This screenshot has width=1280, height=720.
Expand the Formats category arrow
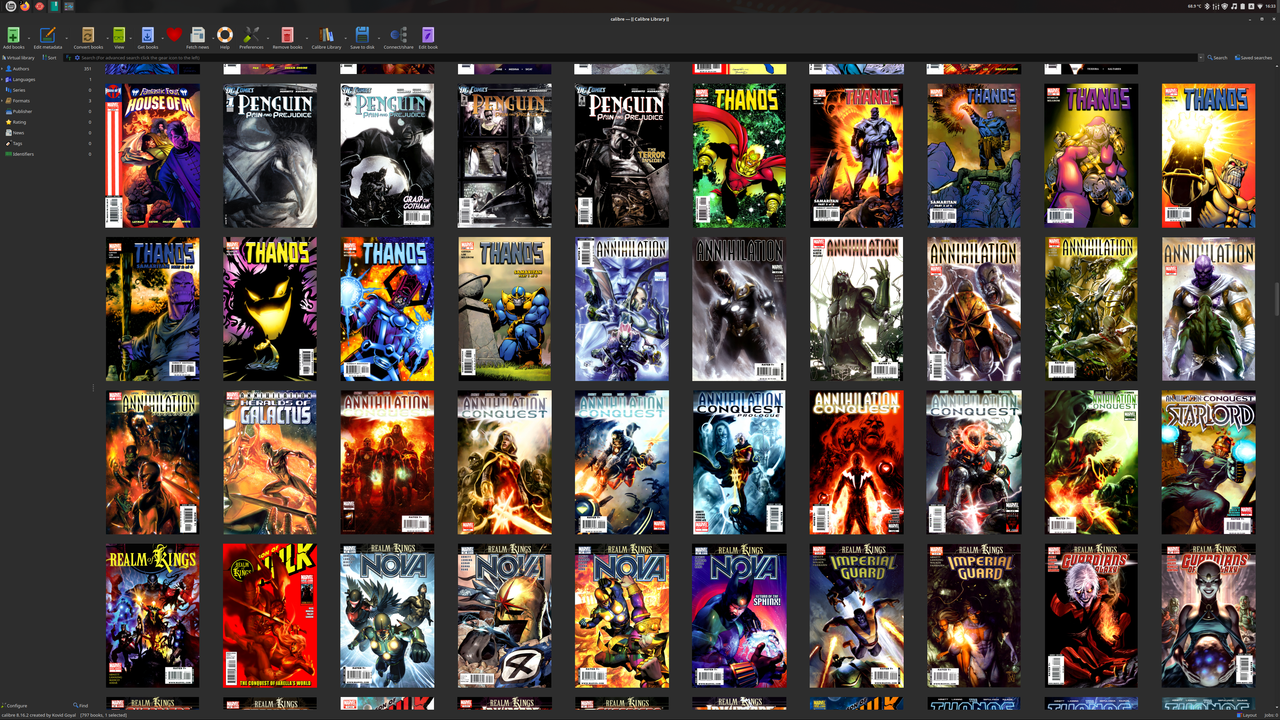pyautogui.click(x=3, y=101)
